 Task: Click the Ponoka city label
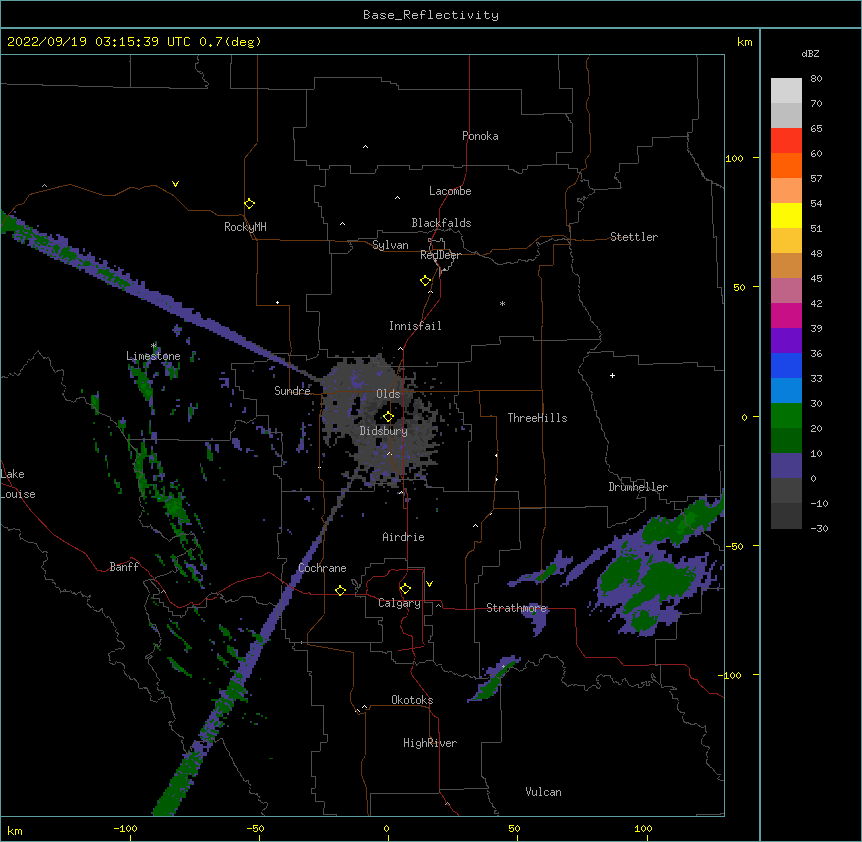tap(480, 136)
